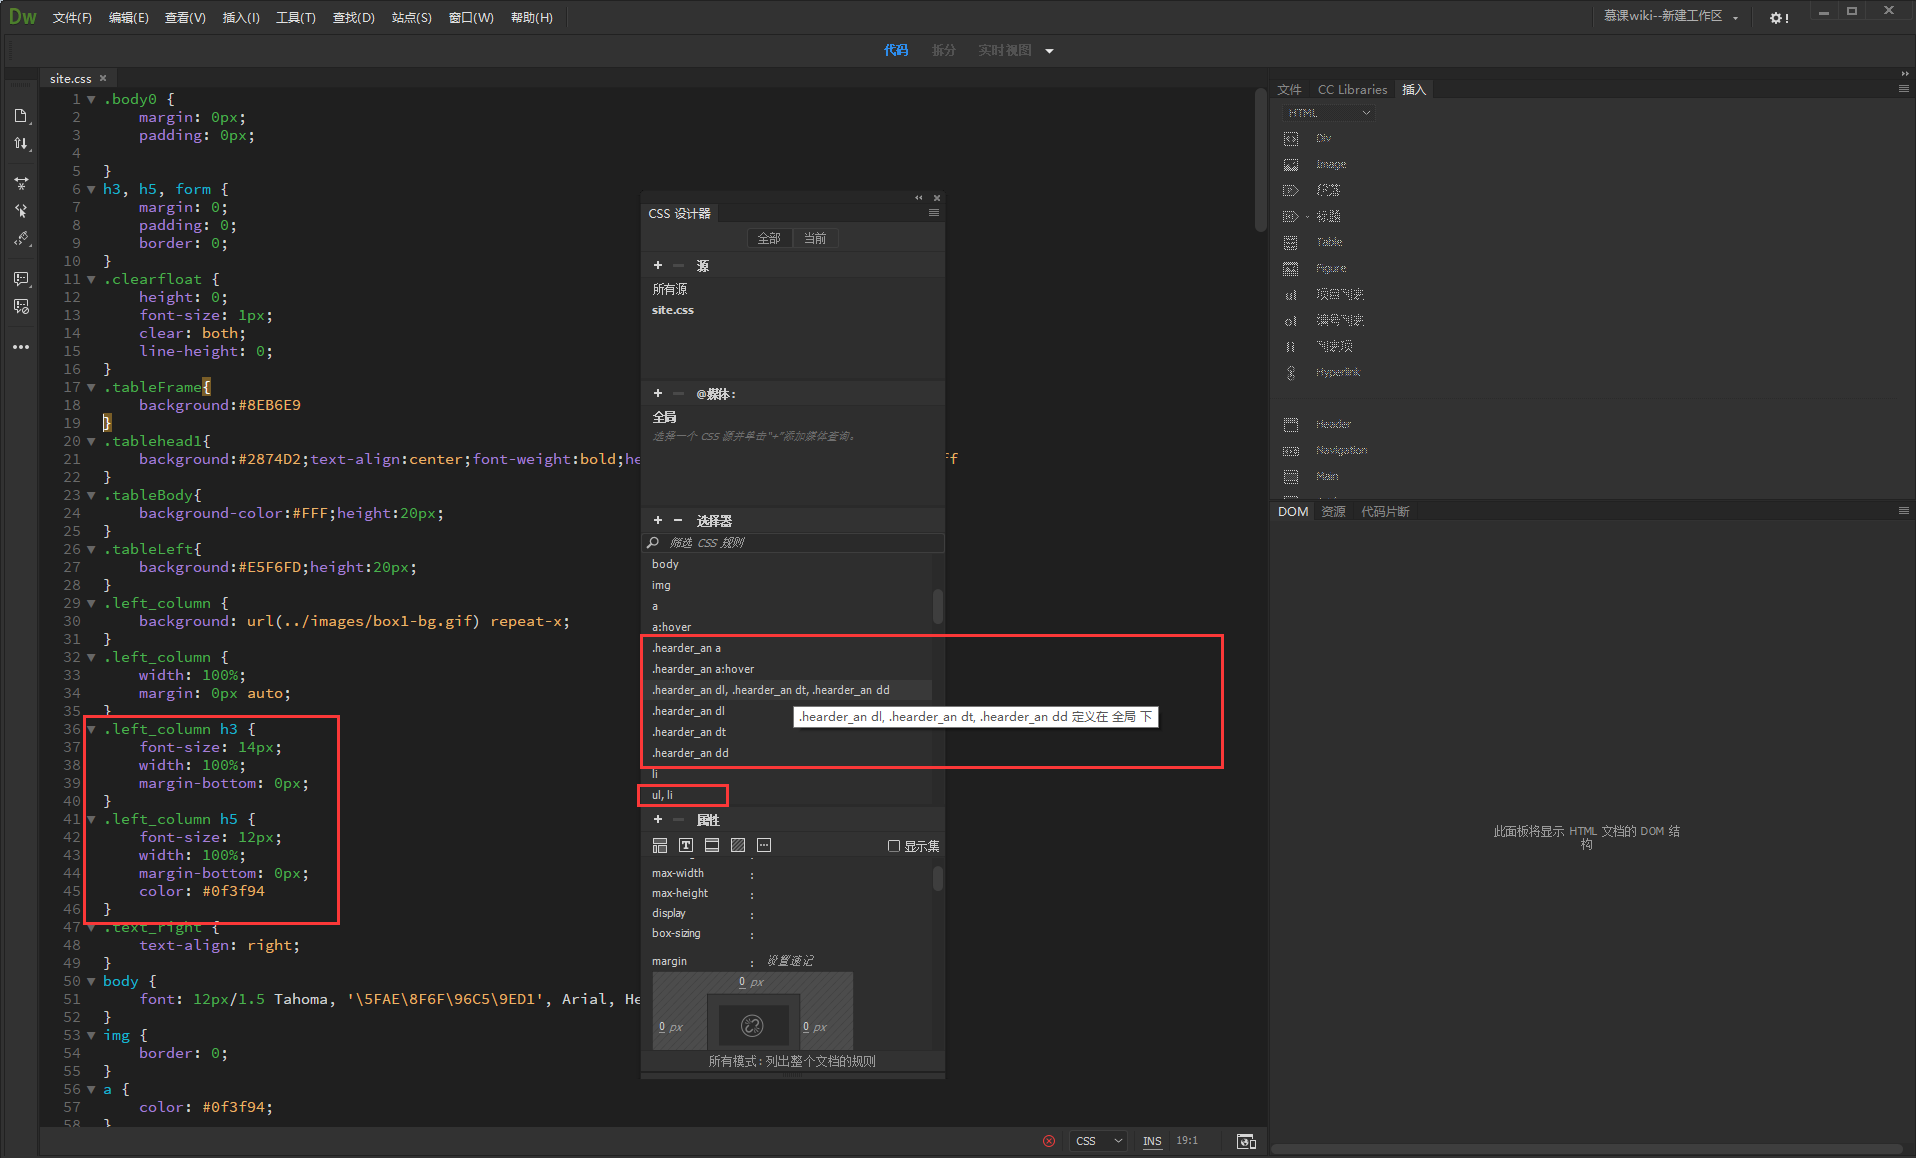This screenshot has width=1916, height=1158.
Task: Switch to the 资源 tab
Action: pos(1333,511)
